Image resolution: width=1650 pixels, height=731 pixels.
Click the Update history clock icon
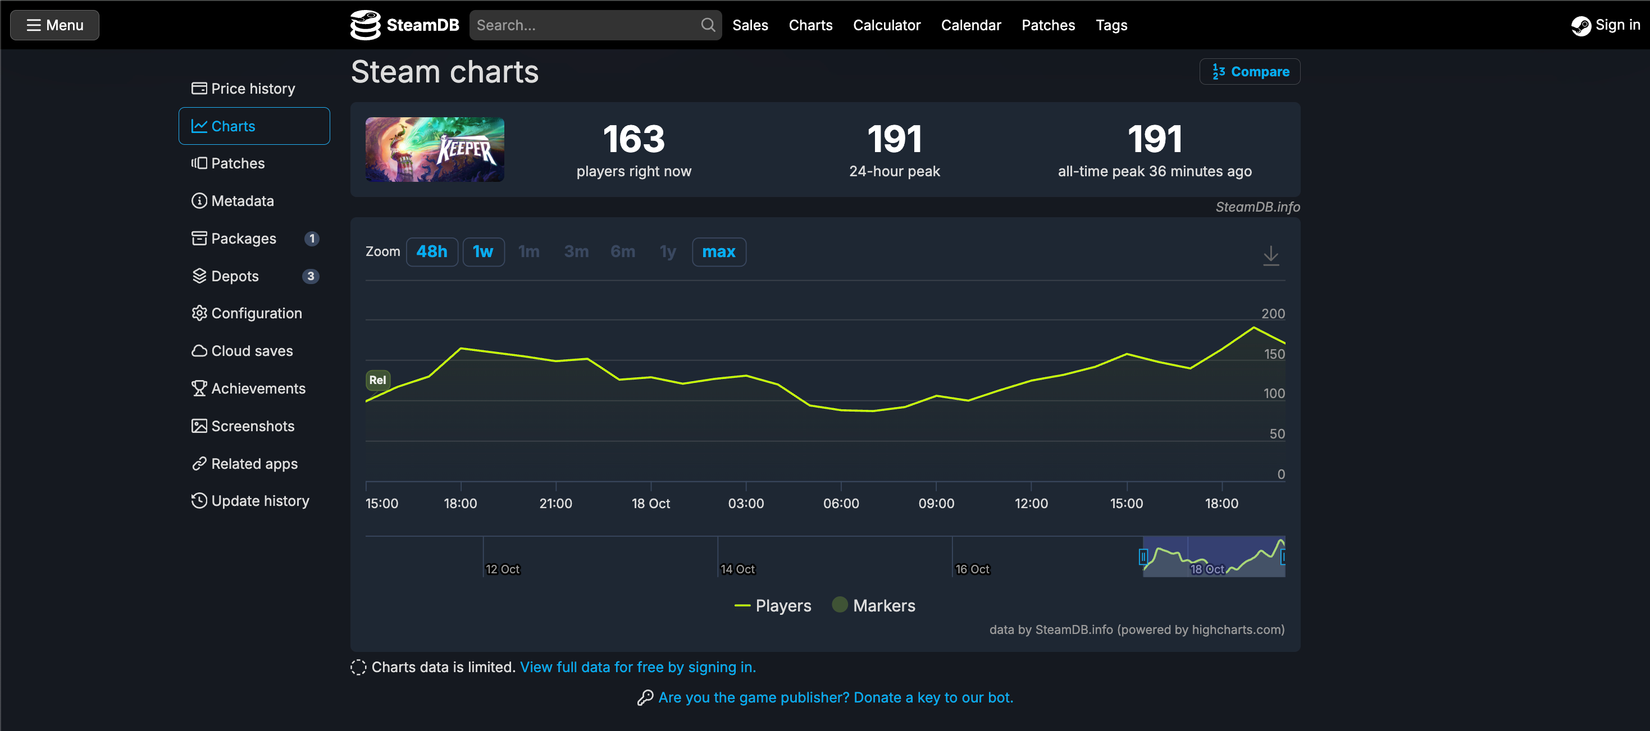click(x=199, y=501)
